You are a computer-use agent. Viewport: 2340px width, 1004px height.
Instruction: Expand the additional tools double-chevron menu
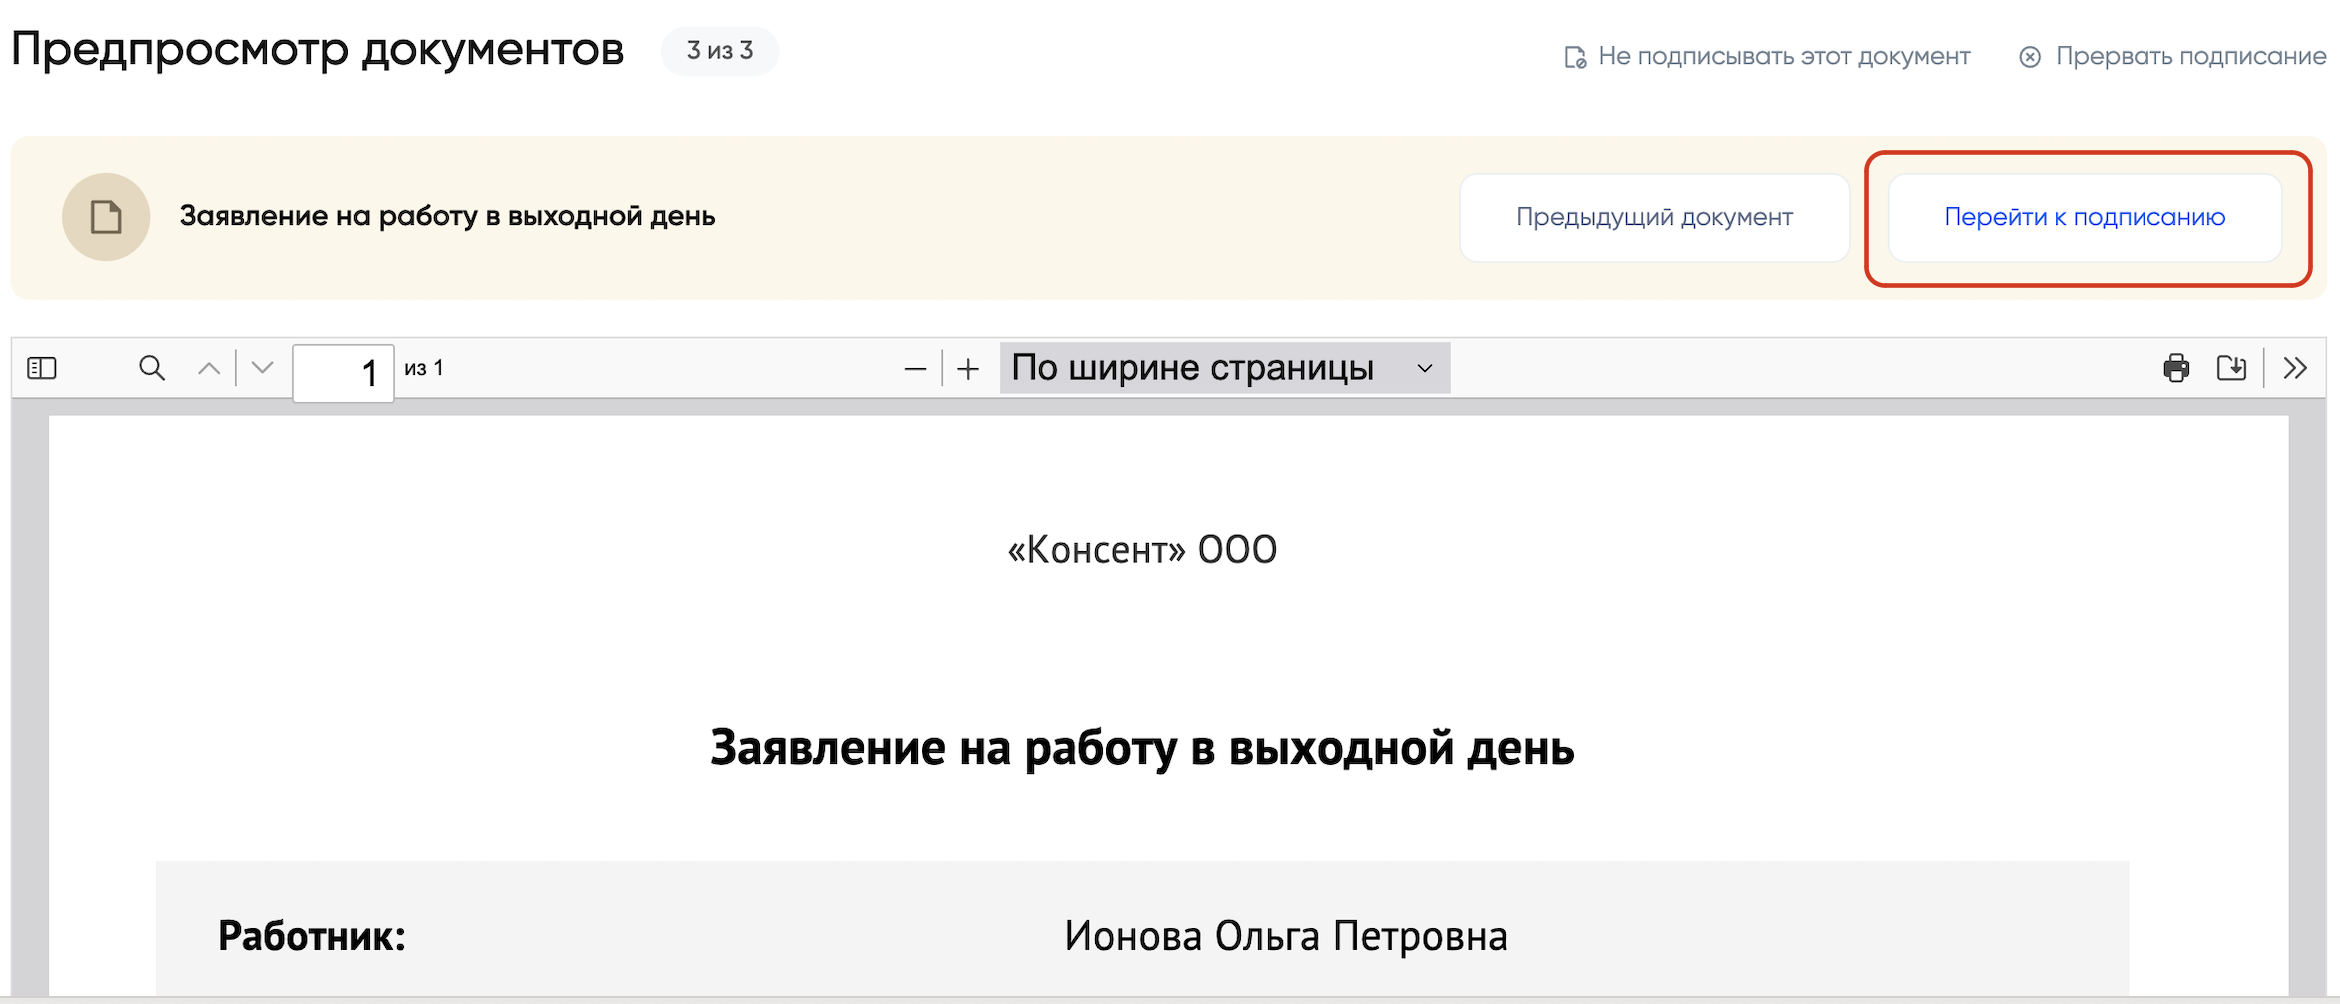(2295, 368)
